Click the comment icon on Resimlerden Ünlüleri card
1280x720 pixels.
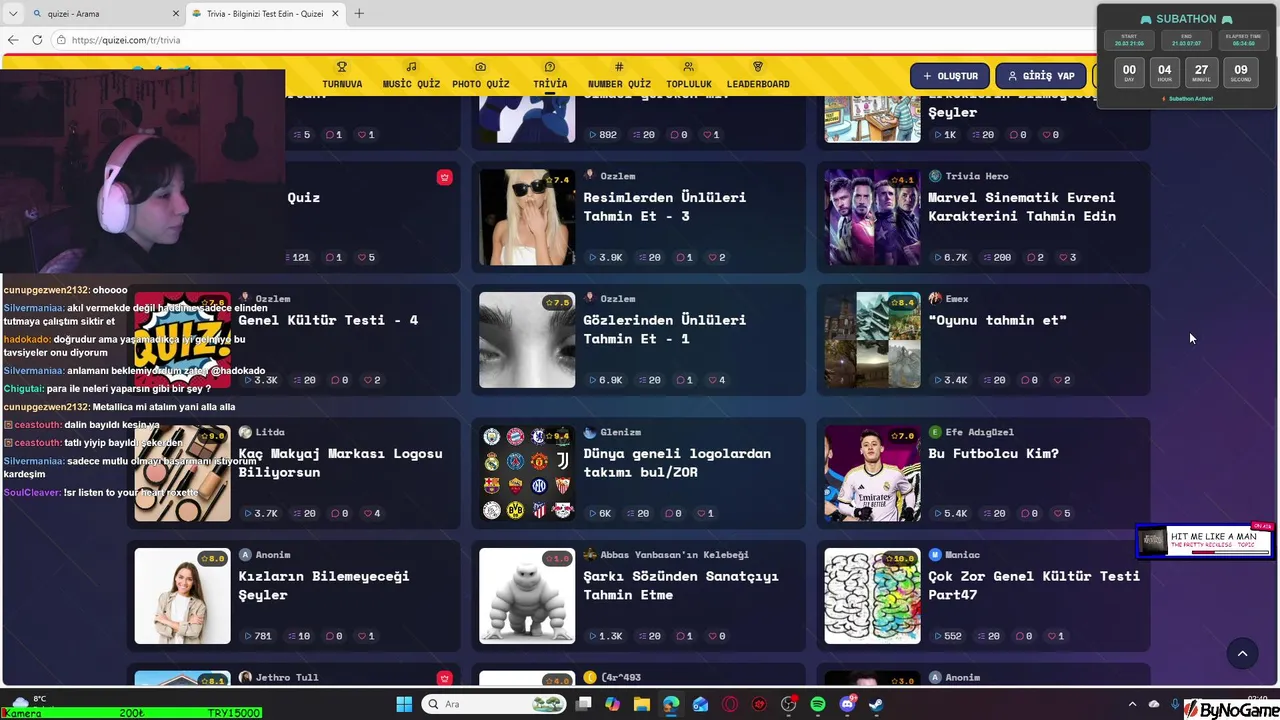680,257
